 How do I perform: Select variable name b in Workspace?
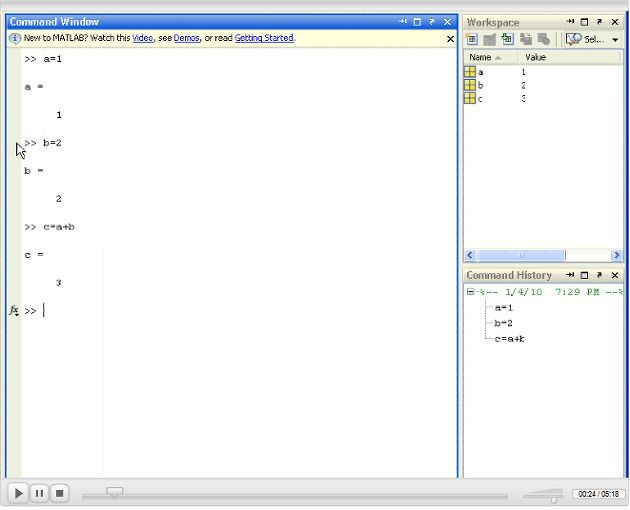481,86
